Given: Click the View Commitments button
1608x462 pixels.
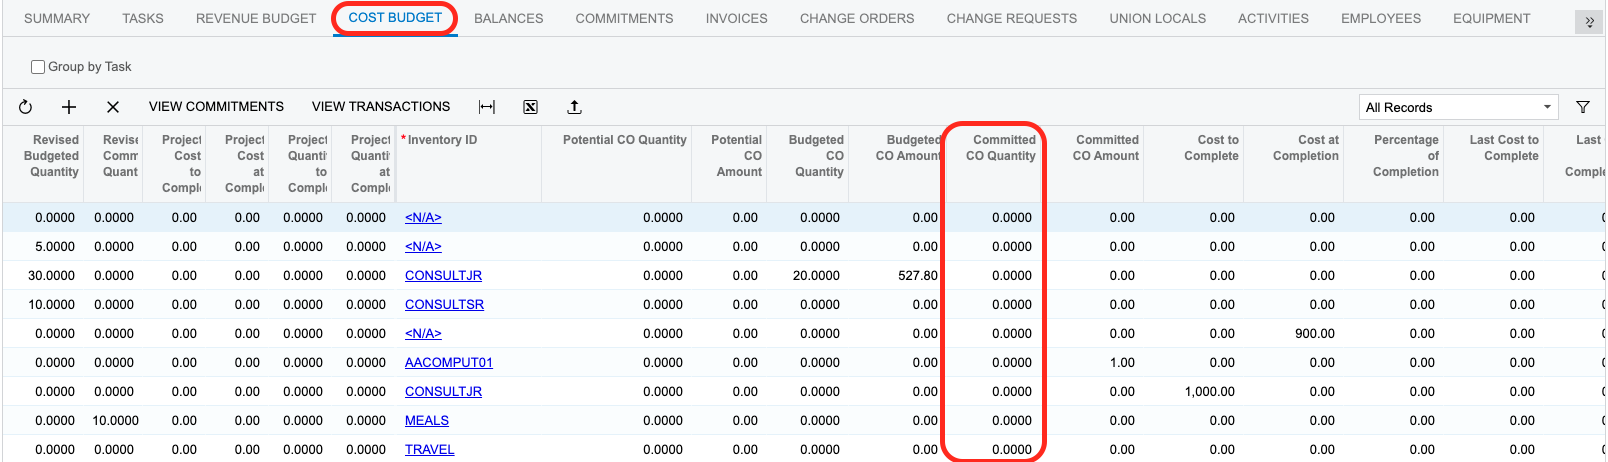Looking at the screenshot, I should pos(216,107).
